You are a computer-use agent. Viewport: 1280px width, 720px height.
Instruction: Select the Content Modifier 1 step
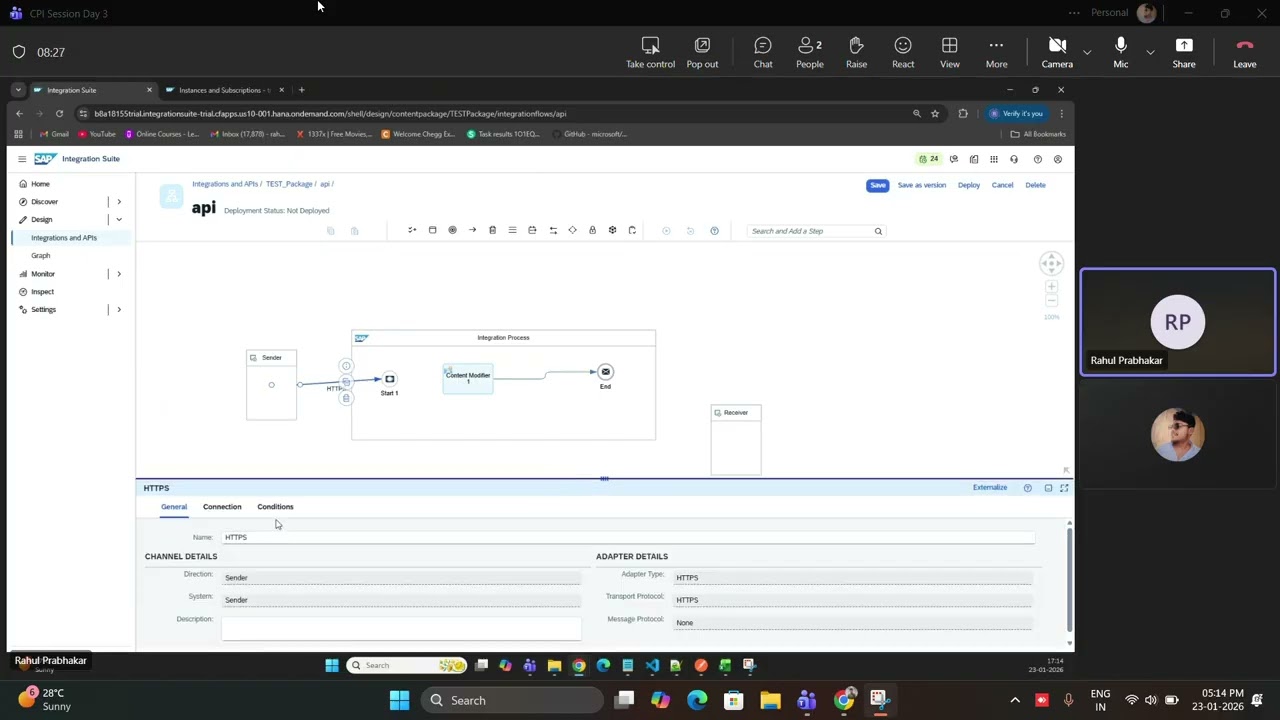coord(468,379)
